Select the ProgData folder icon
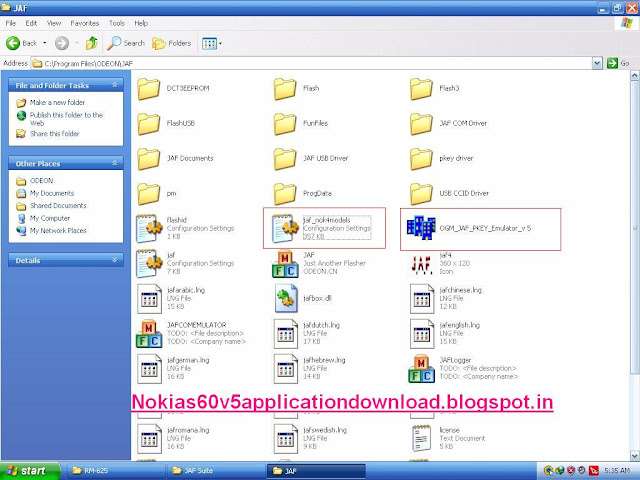This screenshot has width=640, height=480. point(284,194)
